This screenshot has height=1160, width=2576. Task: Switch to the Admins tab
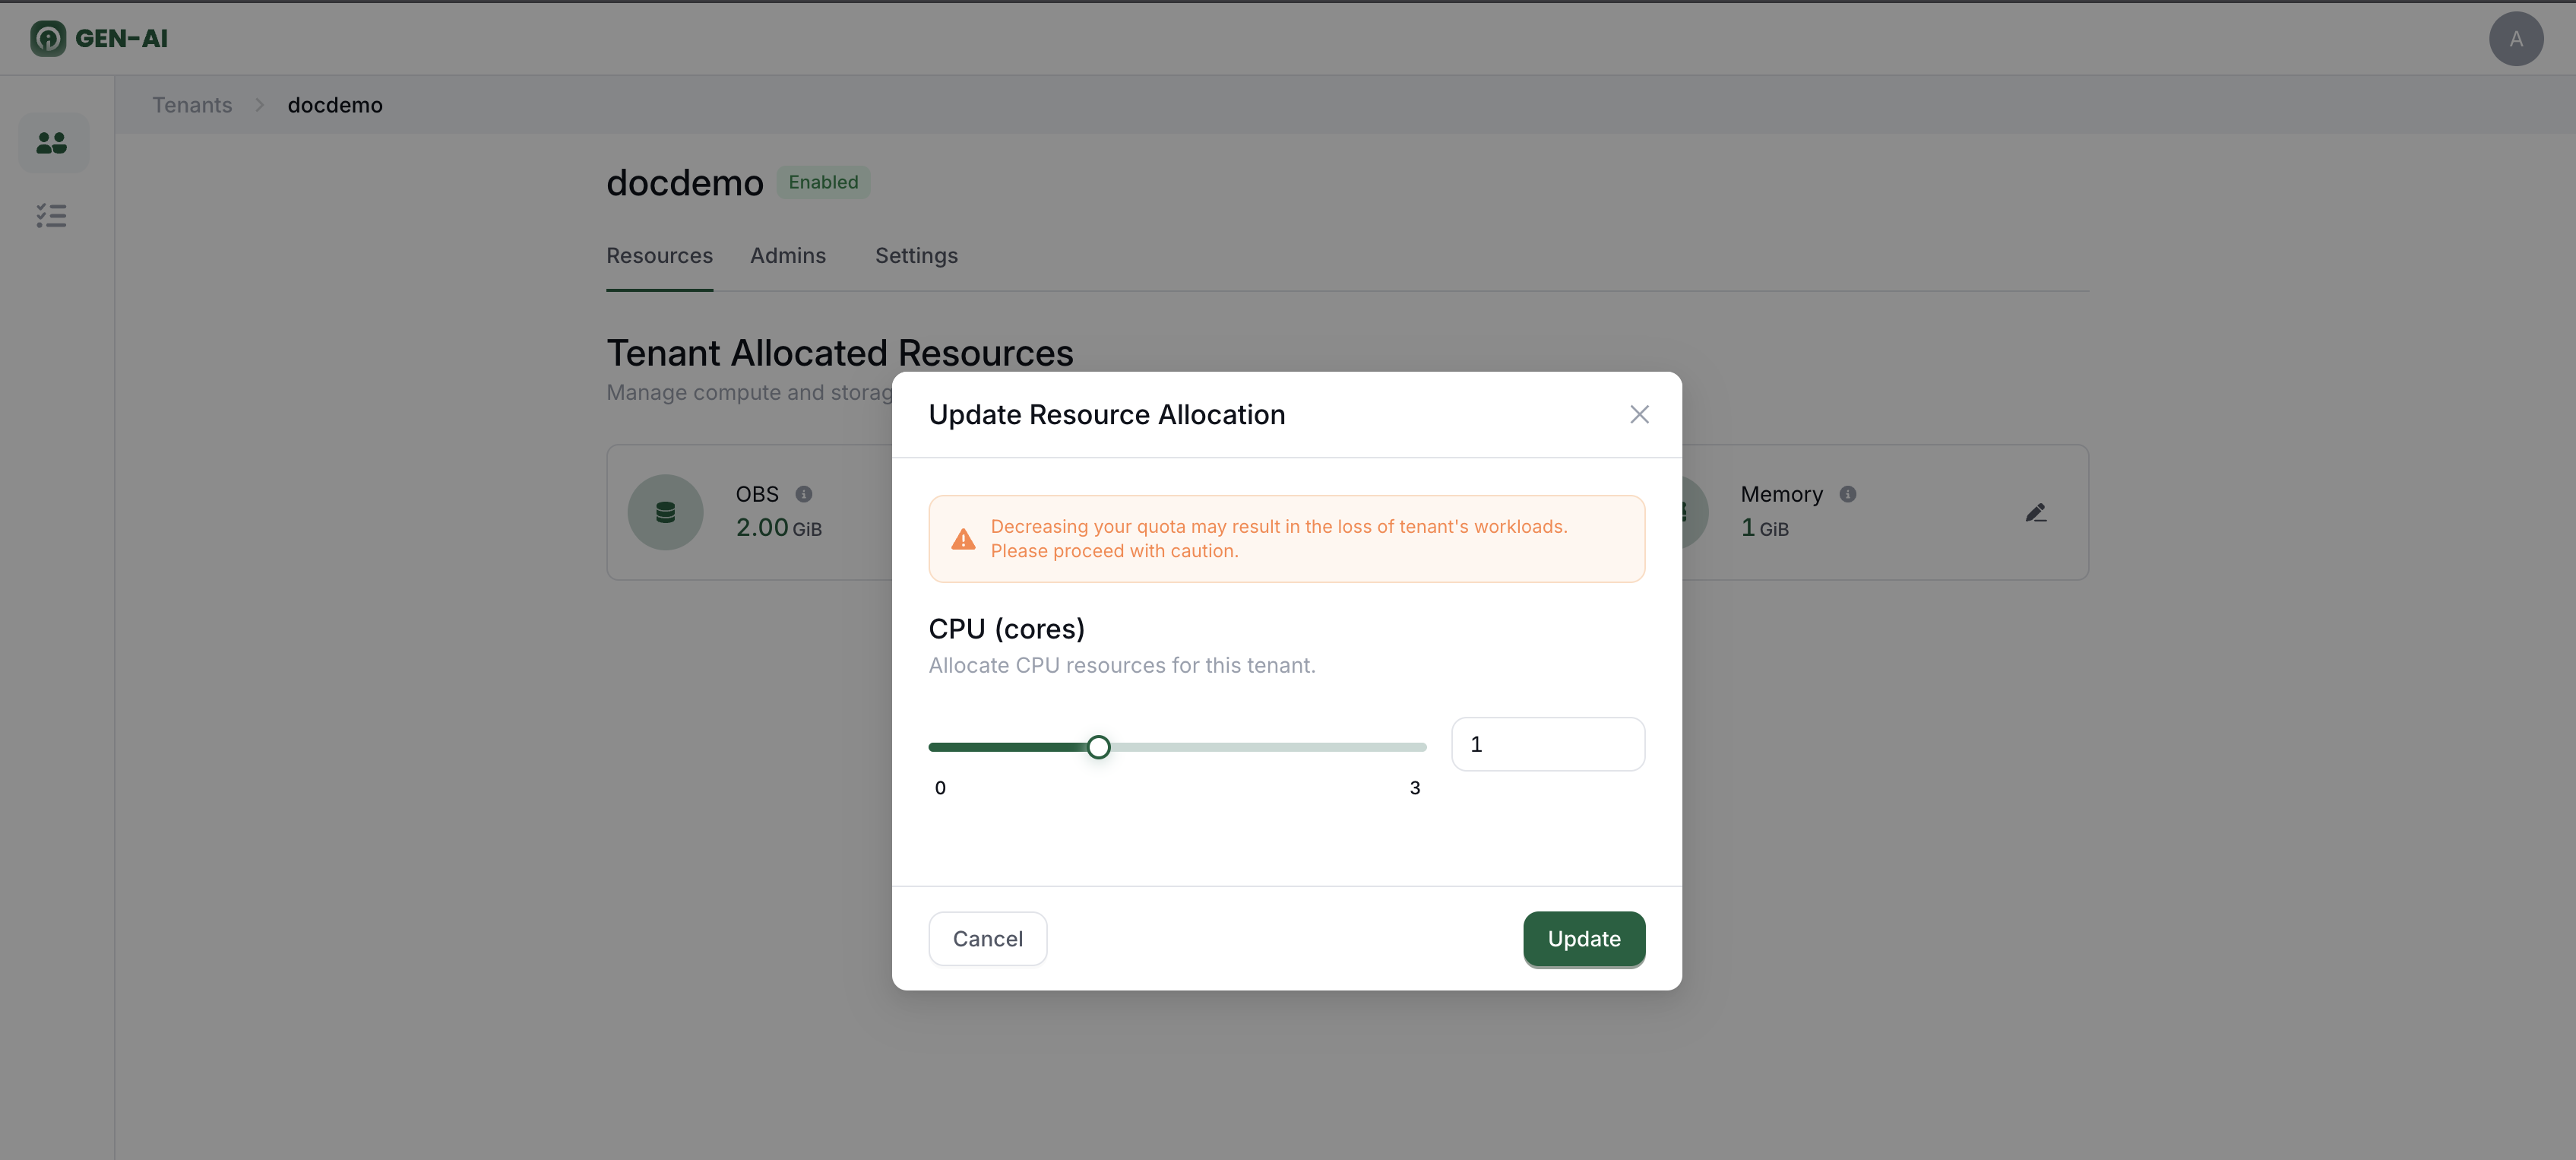click(x=788, y=256)
